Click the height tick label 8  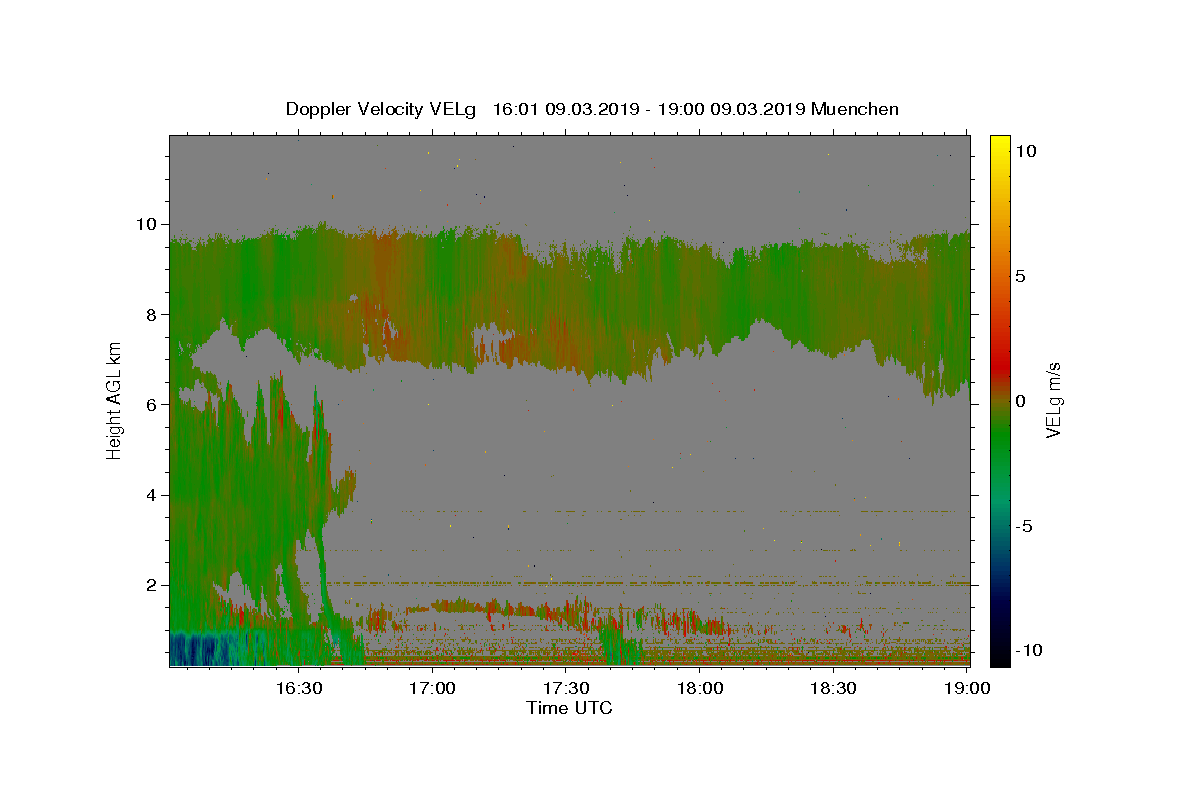(153, 314)
